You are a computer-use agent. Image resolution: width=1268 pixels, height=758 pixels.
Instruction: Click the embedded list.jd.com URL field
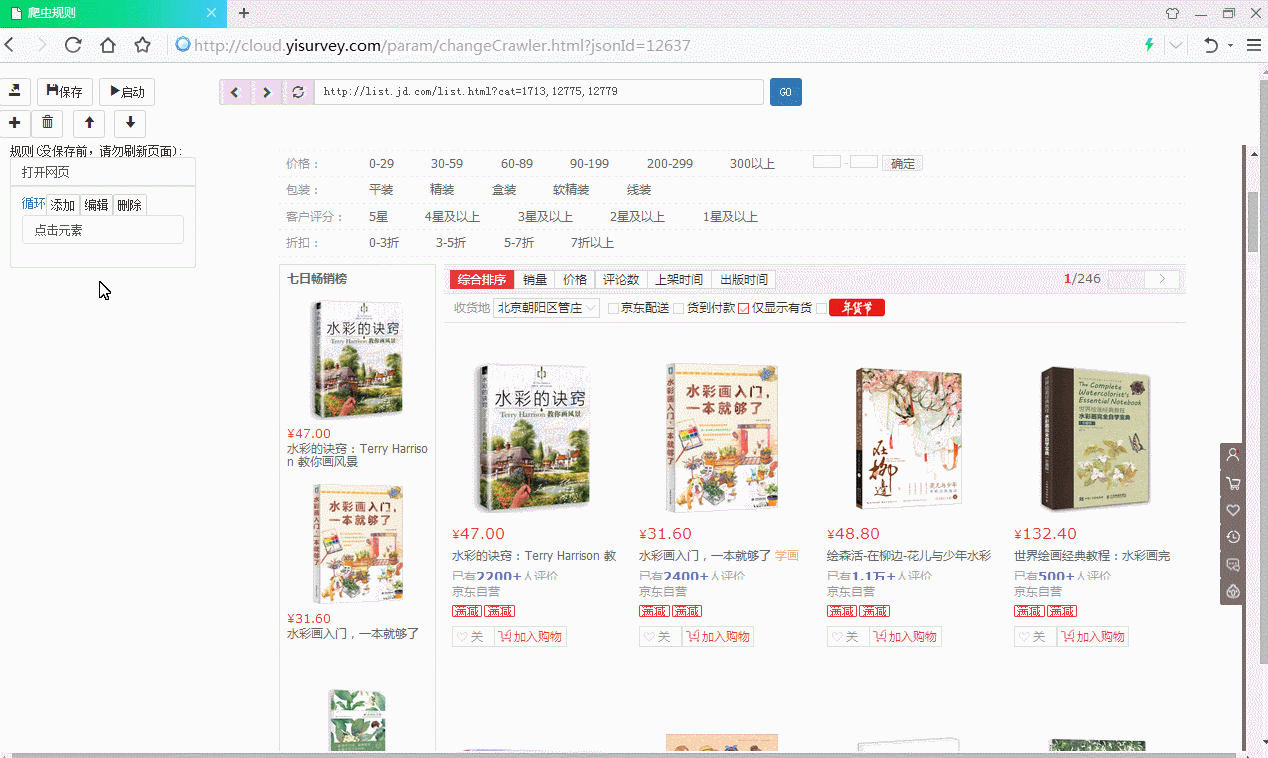tap(539, 92)
